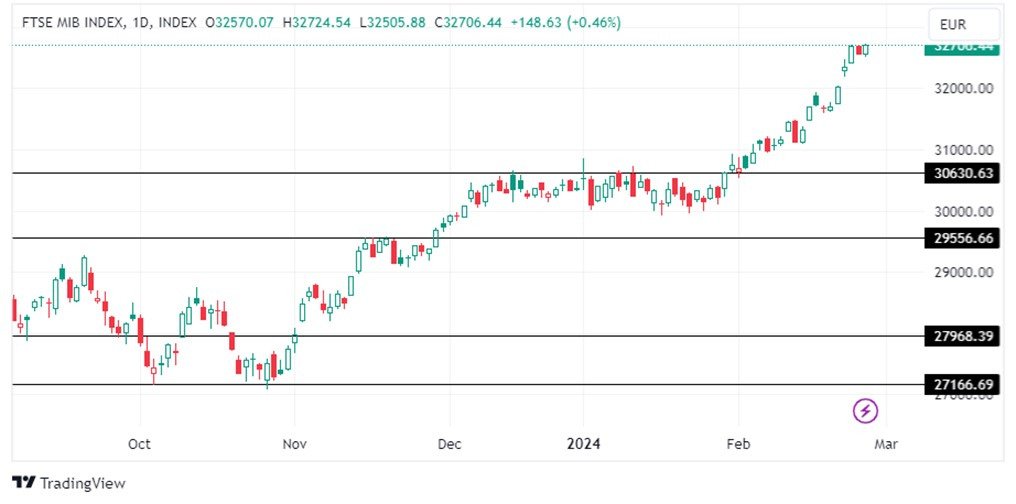
Task: Click the purple lightning bolt icon
Action: point(865,409)
